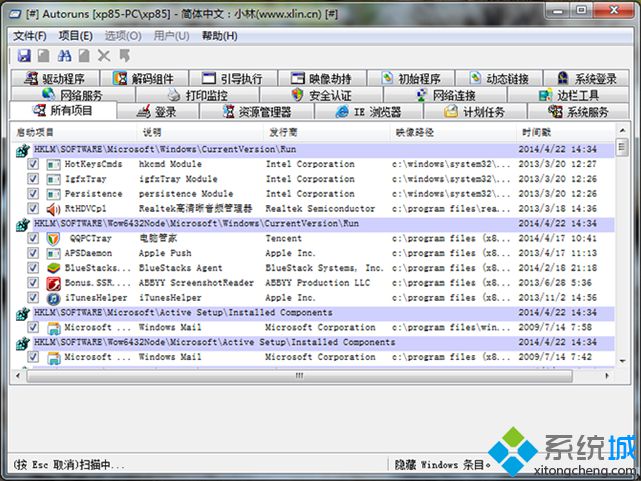
Task: Click the Save toolbar icon
Action: pyautogui.click(x=24, y=55)
